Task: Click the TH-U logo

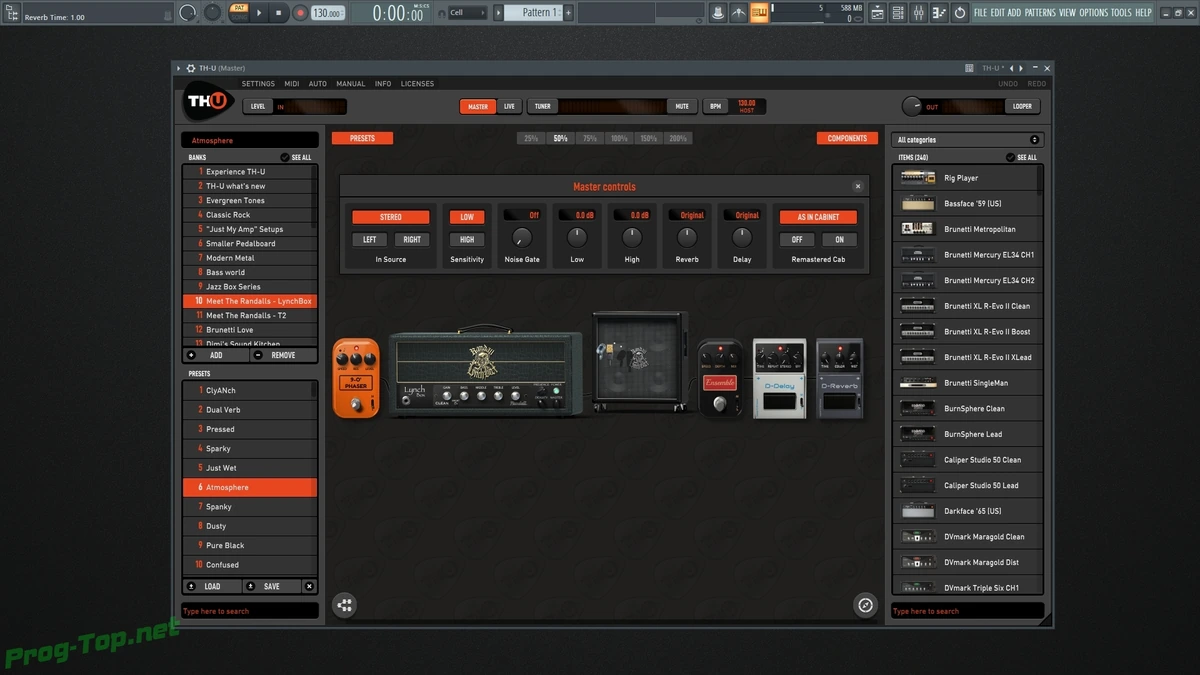Action: click(x=208, y=103)
